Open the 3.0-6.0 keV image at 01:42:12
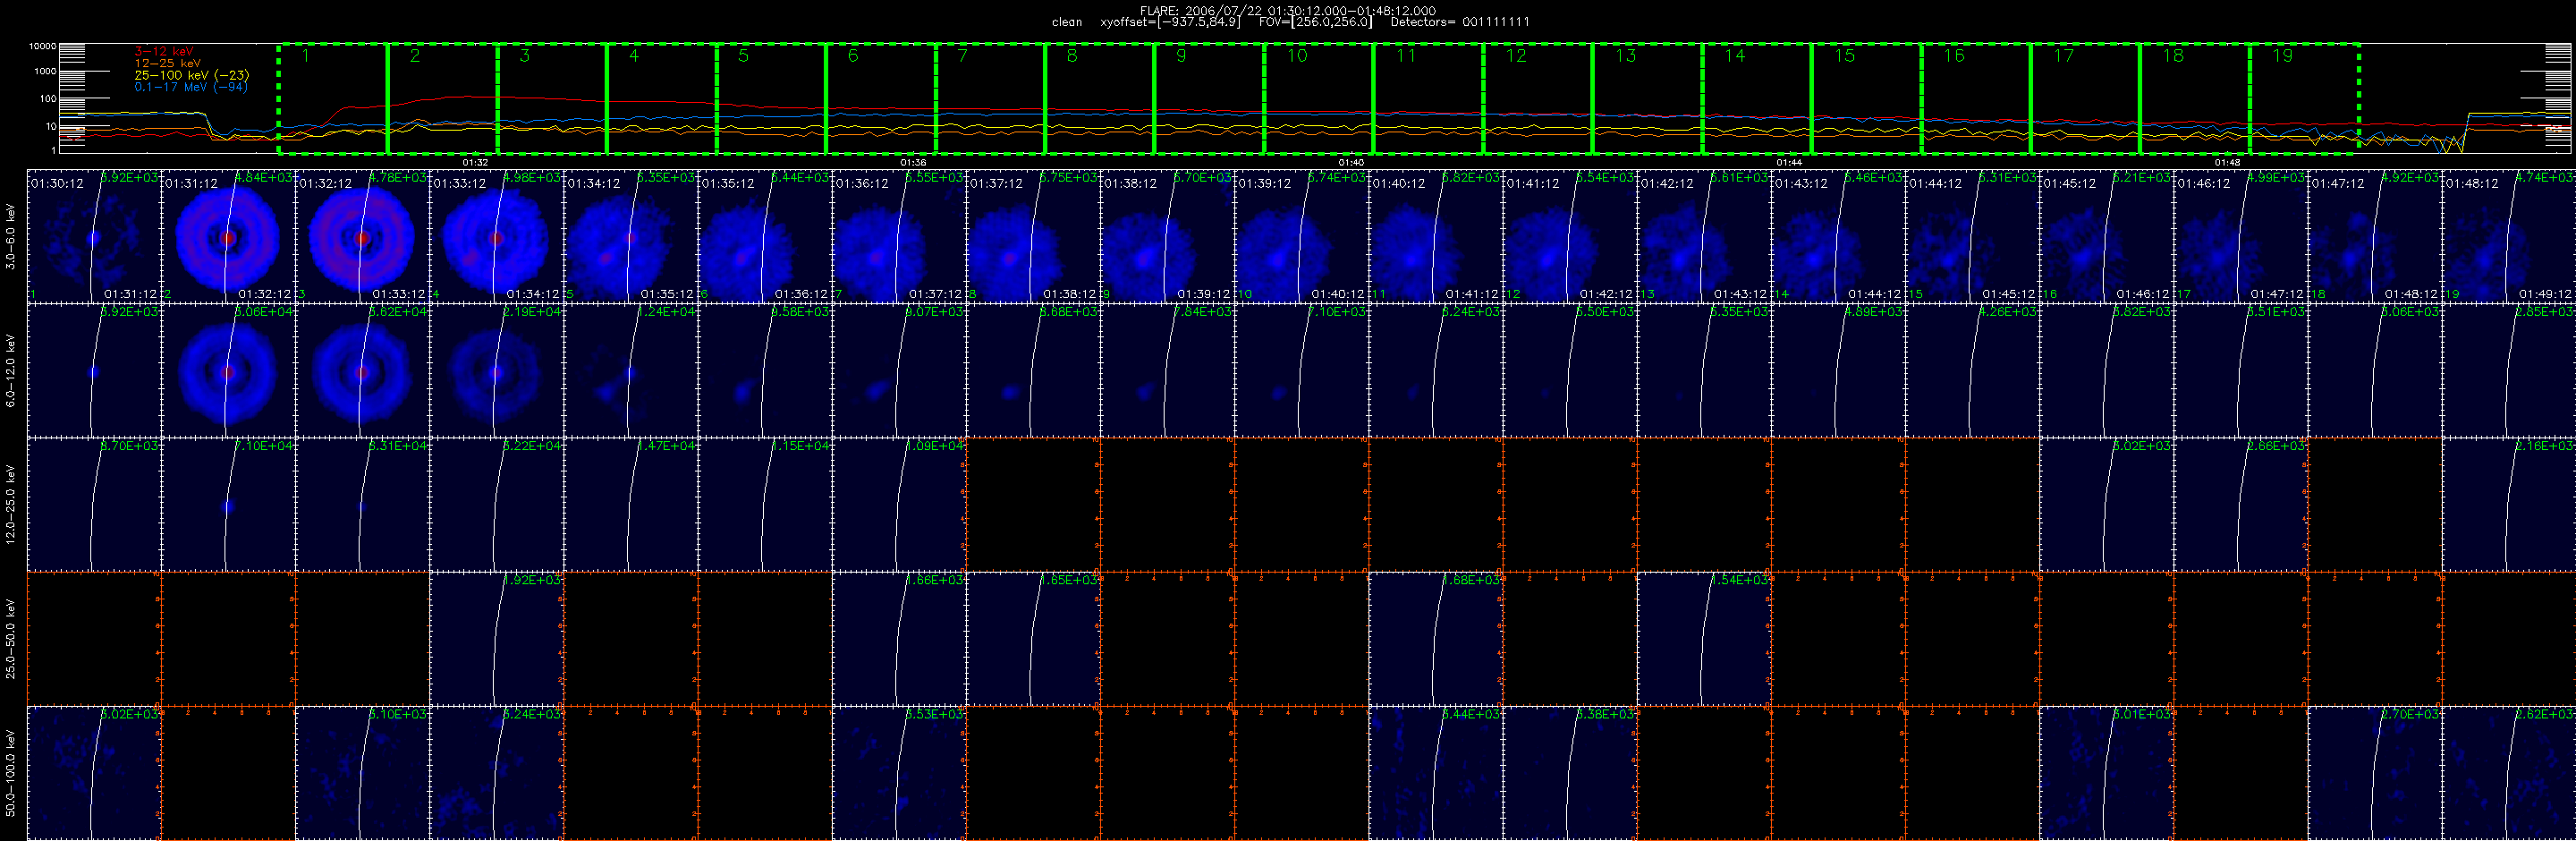This screenshot has width=2576, height=841. click(1704, 236)
